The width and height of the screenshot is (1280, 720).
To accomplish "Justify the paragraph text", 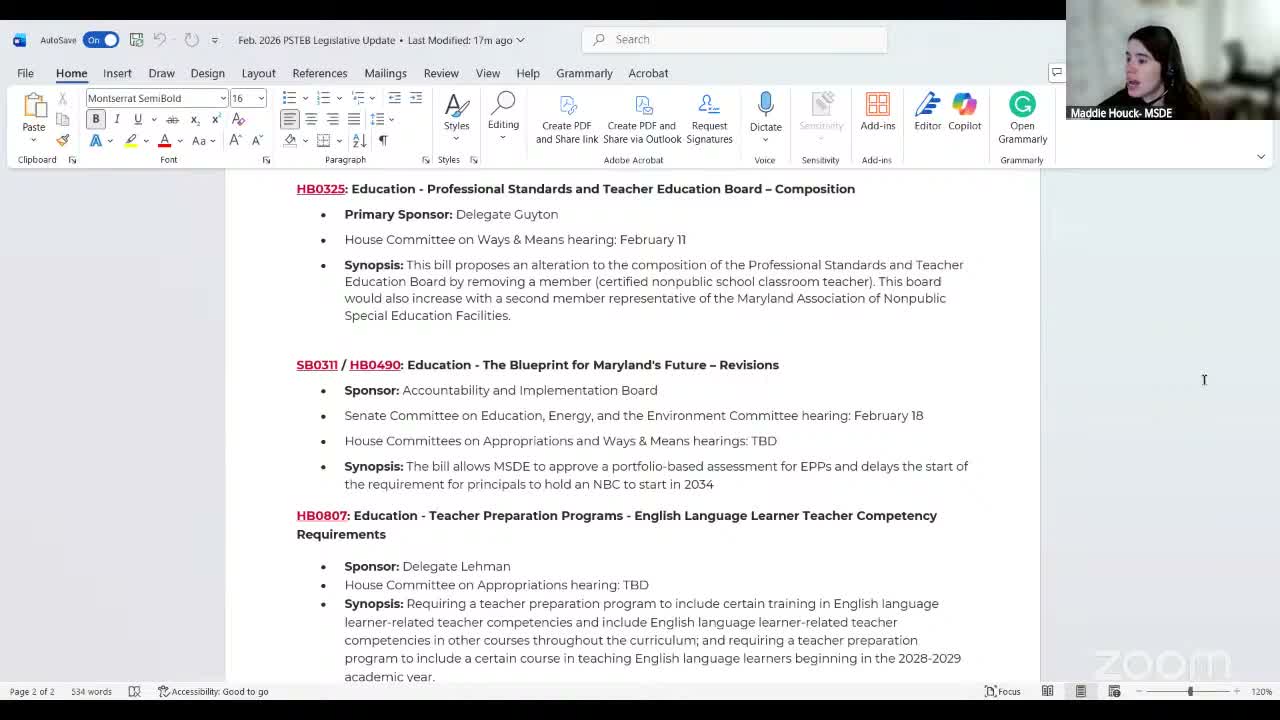I will pos(353,119).
